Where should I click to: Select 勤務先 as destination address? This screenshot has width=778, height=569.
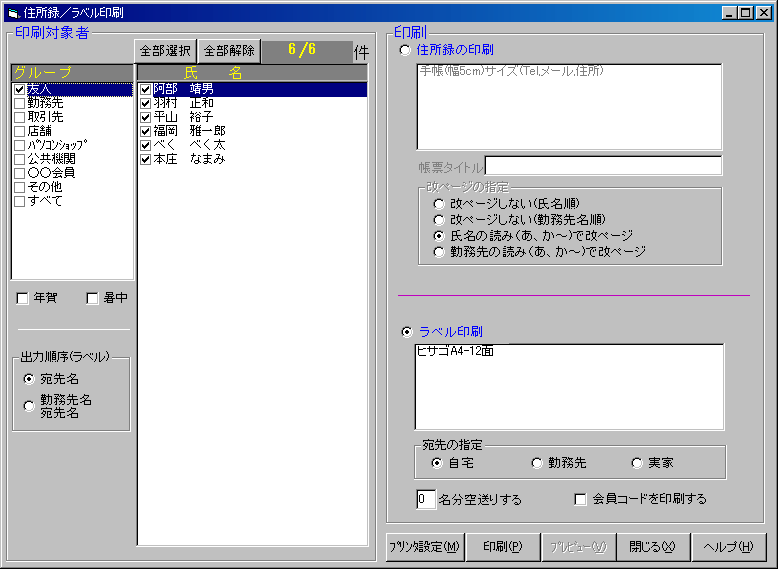[x=537, y=463]
